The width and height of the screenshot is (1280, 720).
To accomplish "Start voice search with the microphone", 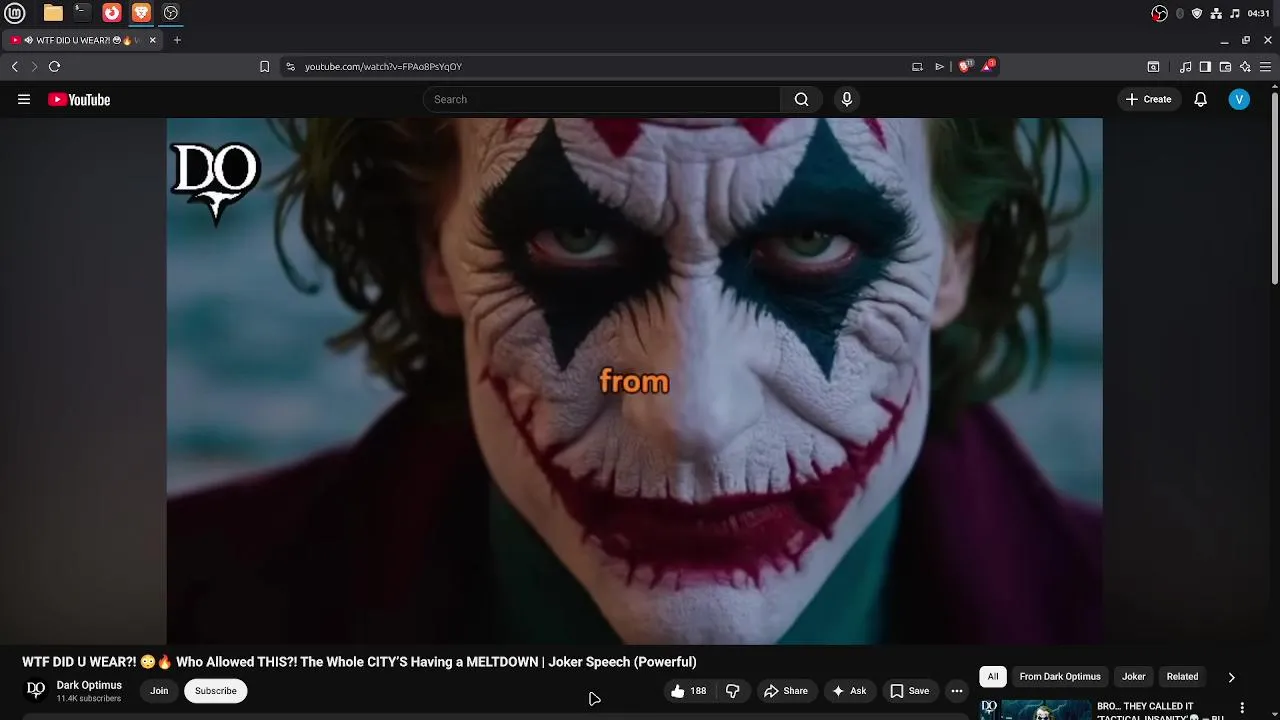I will 847,99.
